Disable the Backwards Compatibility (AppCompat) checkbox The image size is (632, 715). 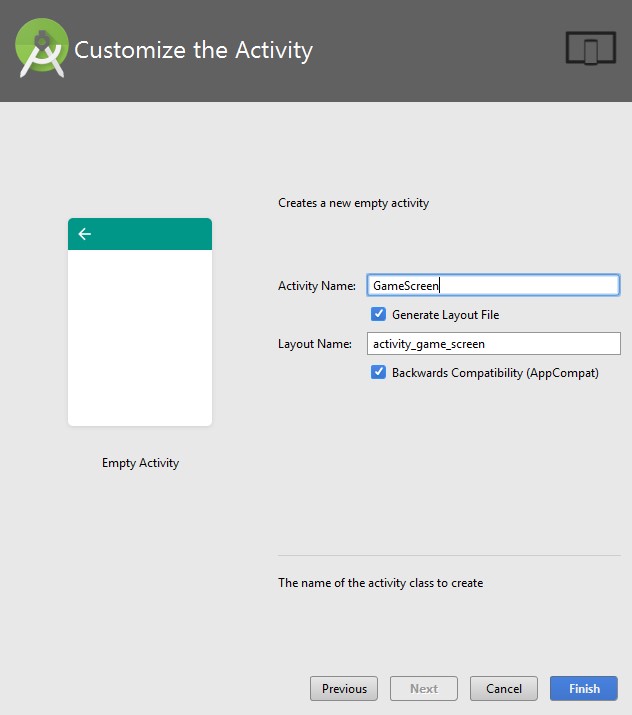pos(379,372)
